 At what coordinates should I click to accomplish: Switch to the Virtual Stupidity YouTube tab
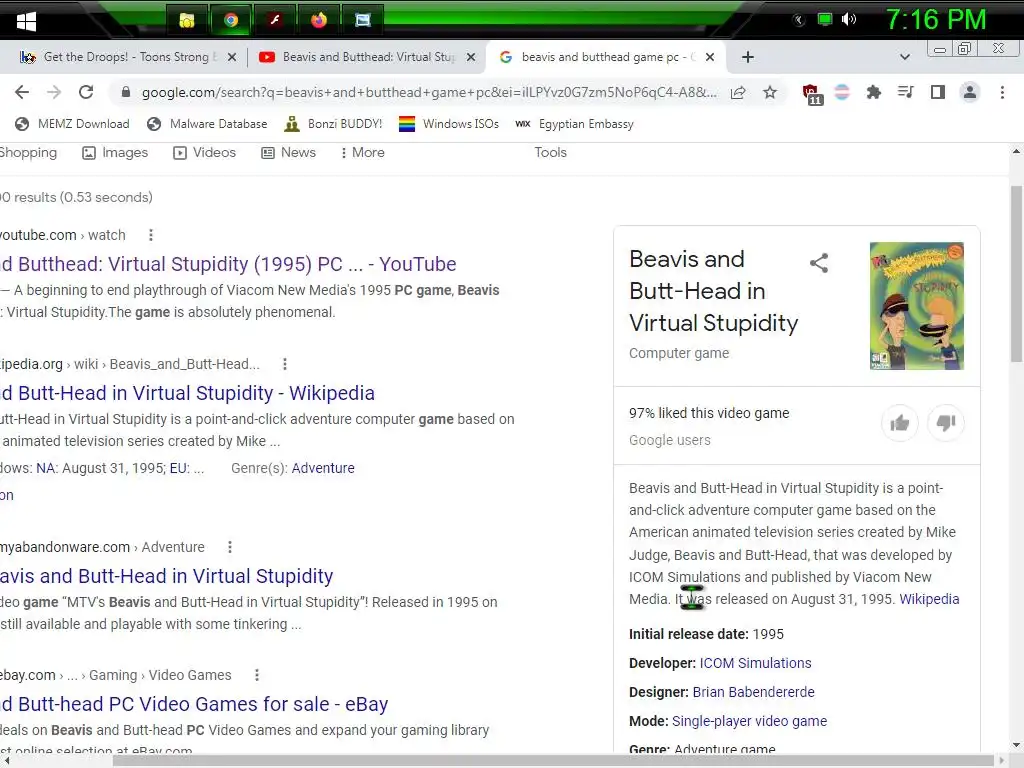coord(366,57)
